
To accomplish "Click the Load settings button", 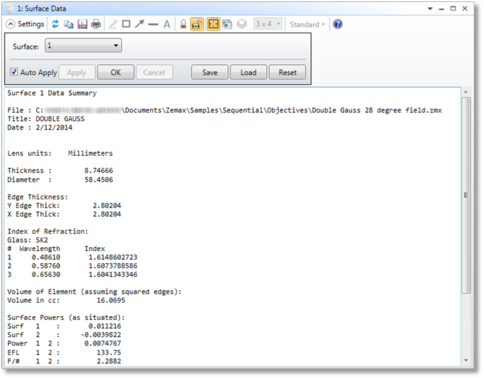I will pyautogui.click(x=248, y=72).
